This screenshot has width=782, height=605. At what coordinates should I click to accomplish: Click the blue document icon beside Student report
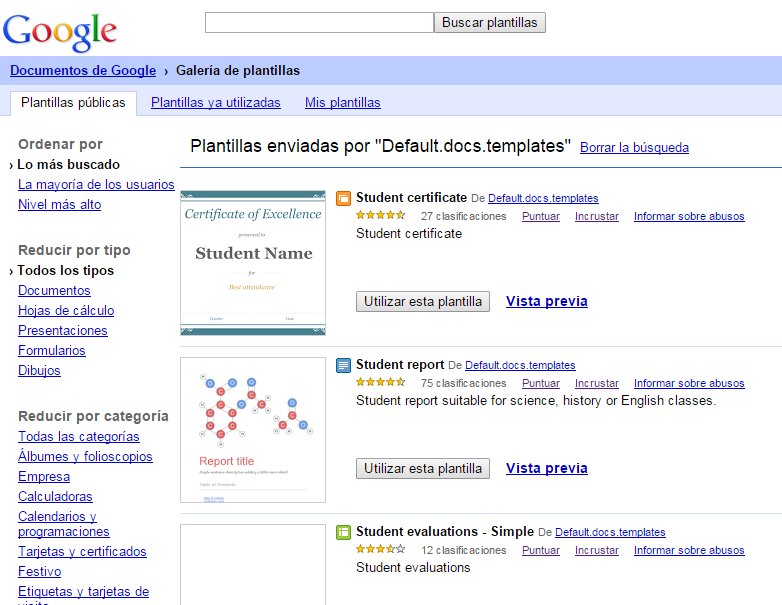click(x=343, y=366)
